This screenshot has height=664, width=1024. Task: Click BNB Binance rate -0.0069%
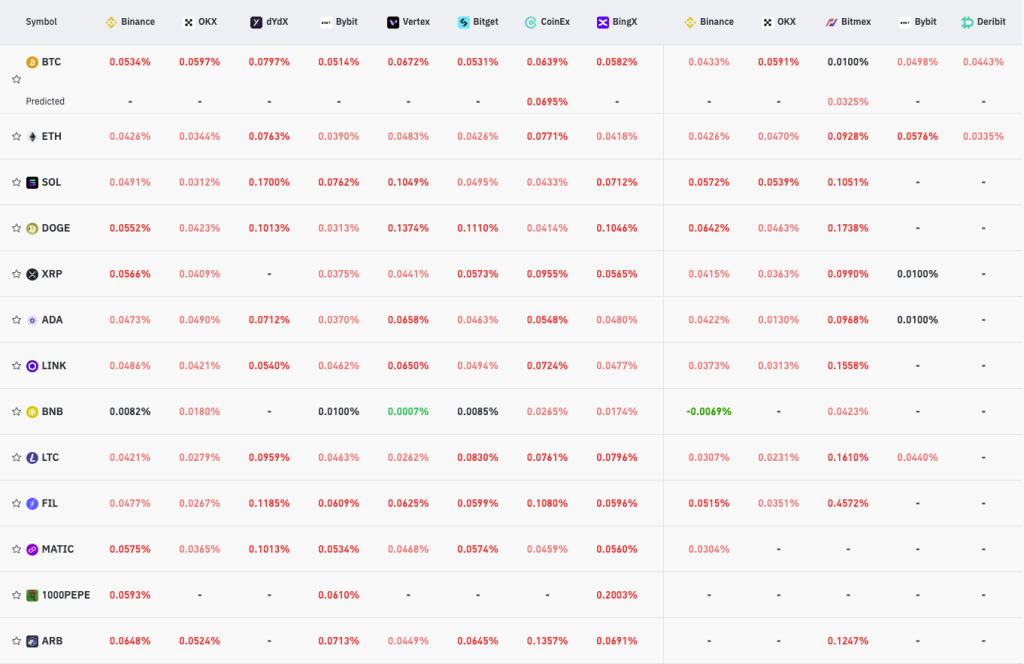point(709,412)
